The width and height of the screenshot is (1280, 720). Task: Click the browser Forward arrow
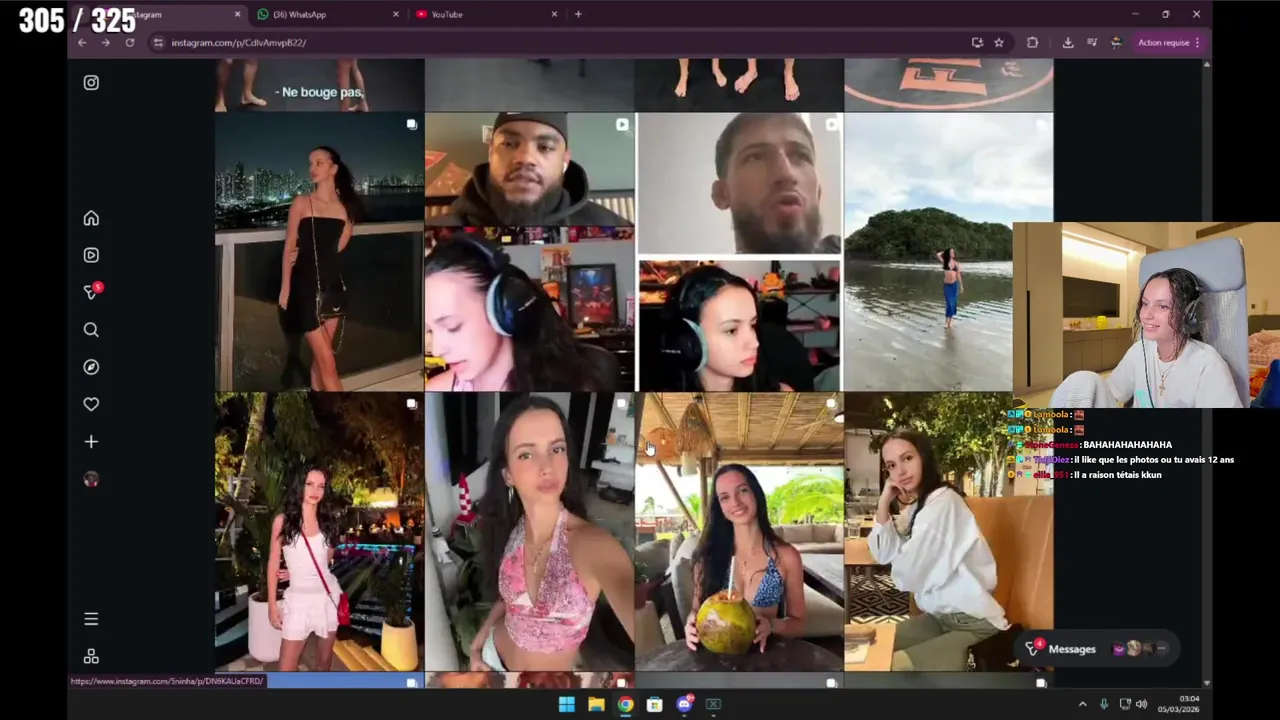click(x=105, y=43)
